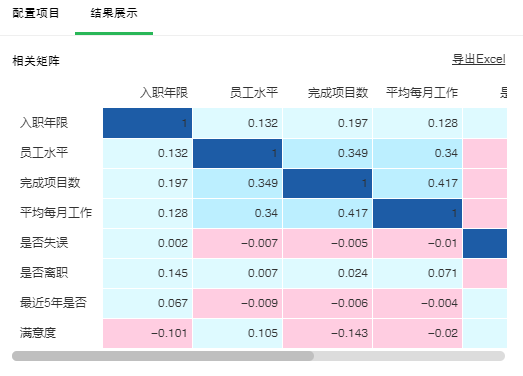The image size is (523, 376).
Task: Select the 结果展示 tab
Action: coord(114,13)
